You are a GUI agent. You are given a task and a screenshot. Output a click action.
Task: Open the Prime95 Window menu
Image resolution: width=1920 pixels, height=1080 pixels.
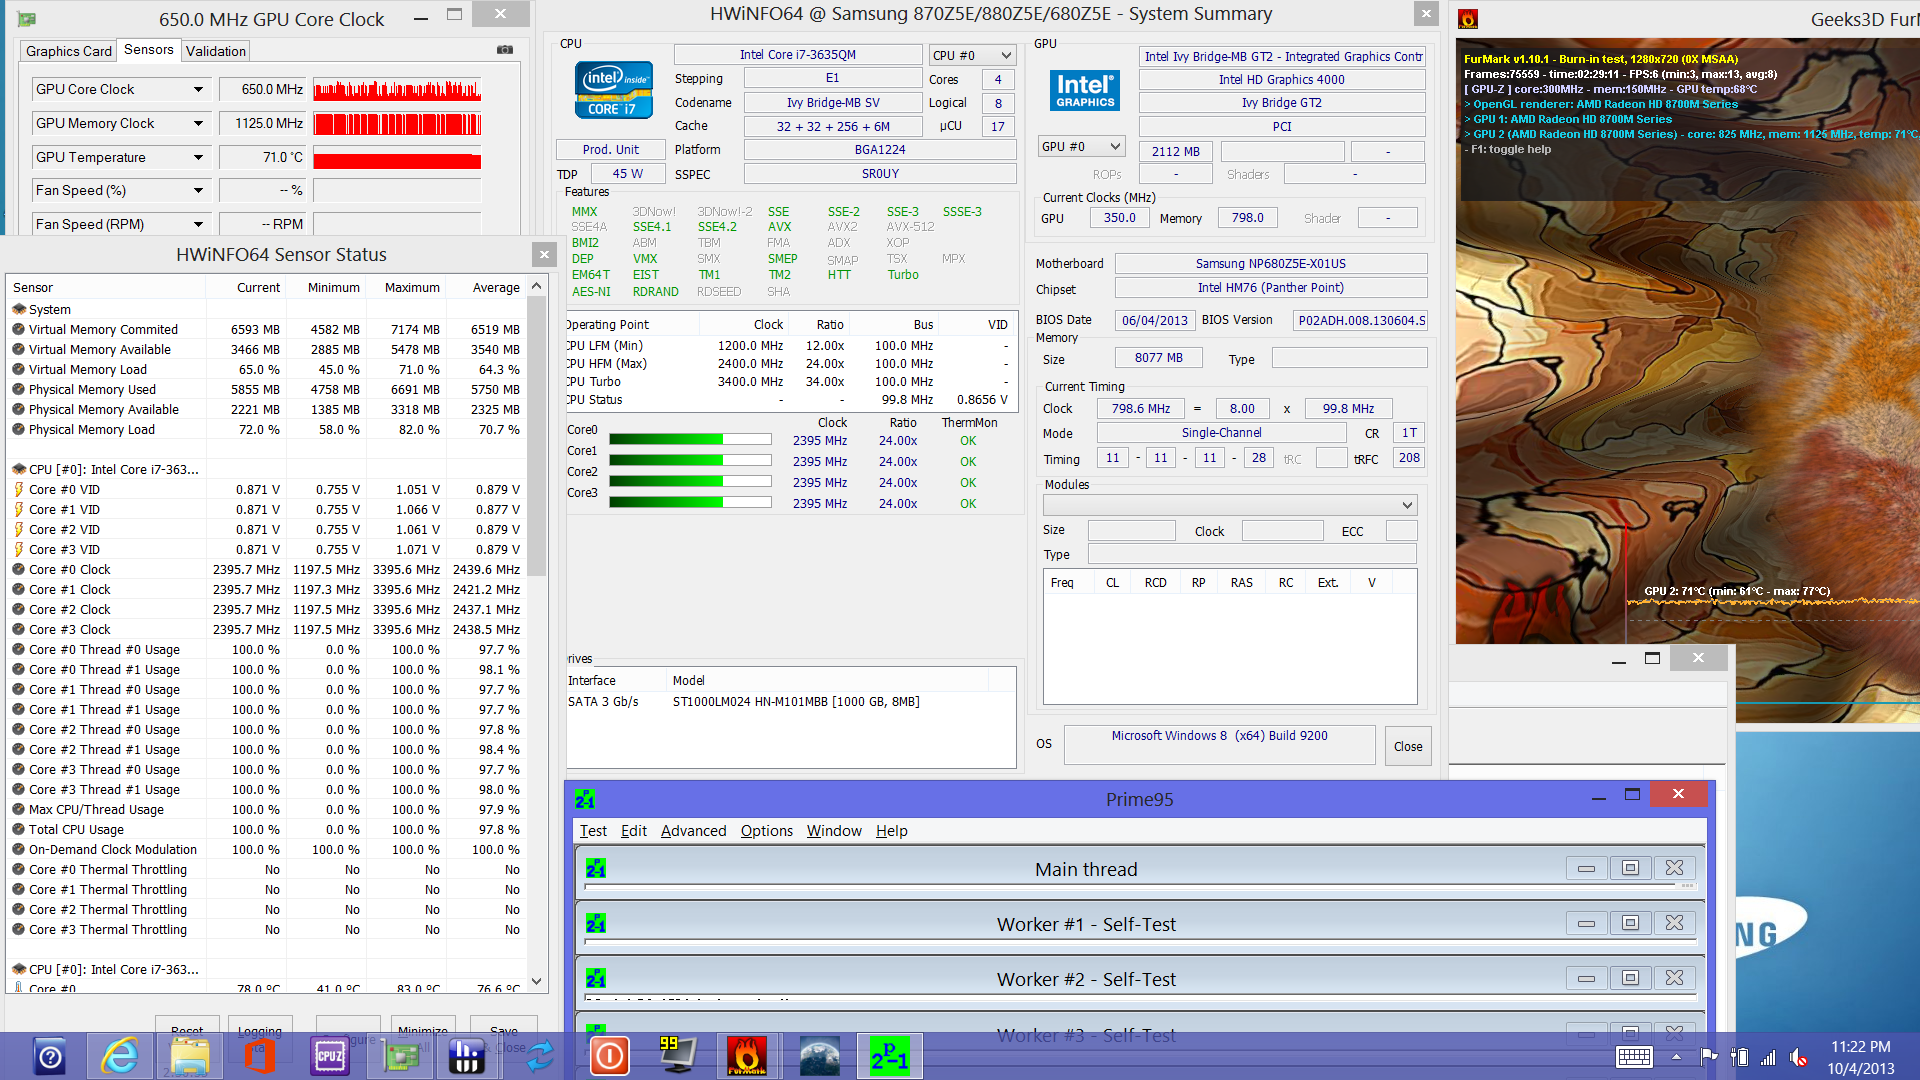(834, 830)
